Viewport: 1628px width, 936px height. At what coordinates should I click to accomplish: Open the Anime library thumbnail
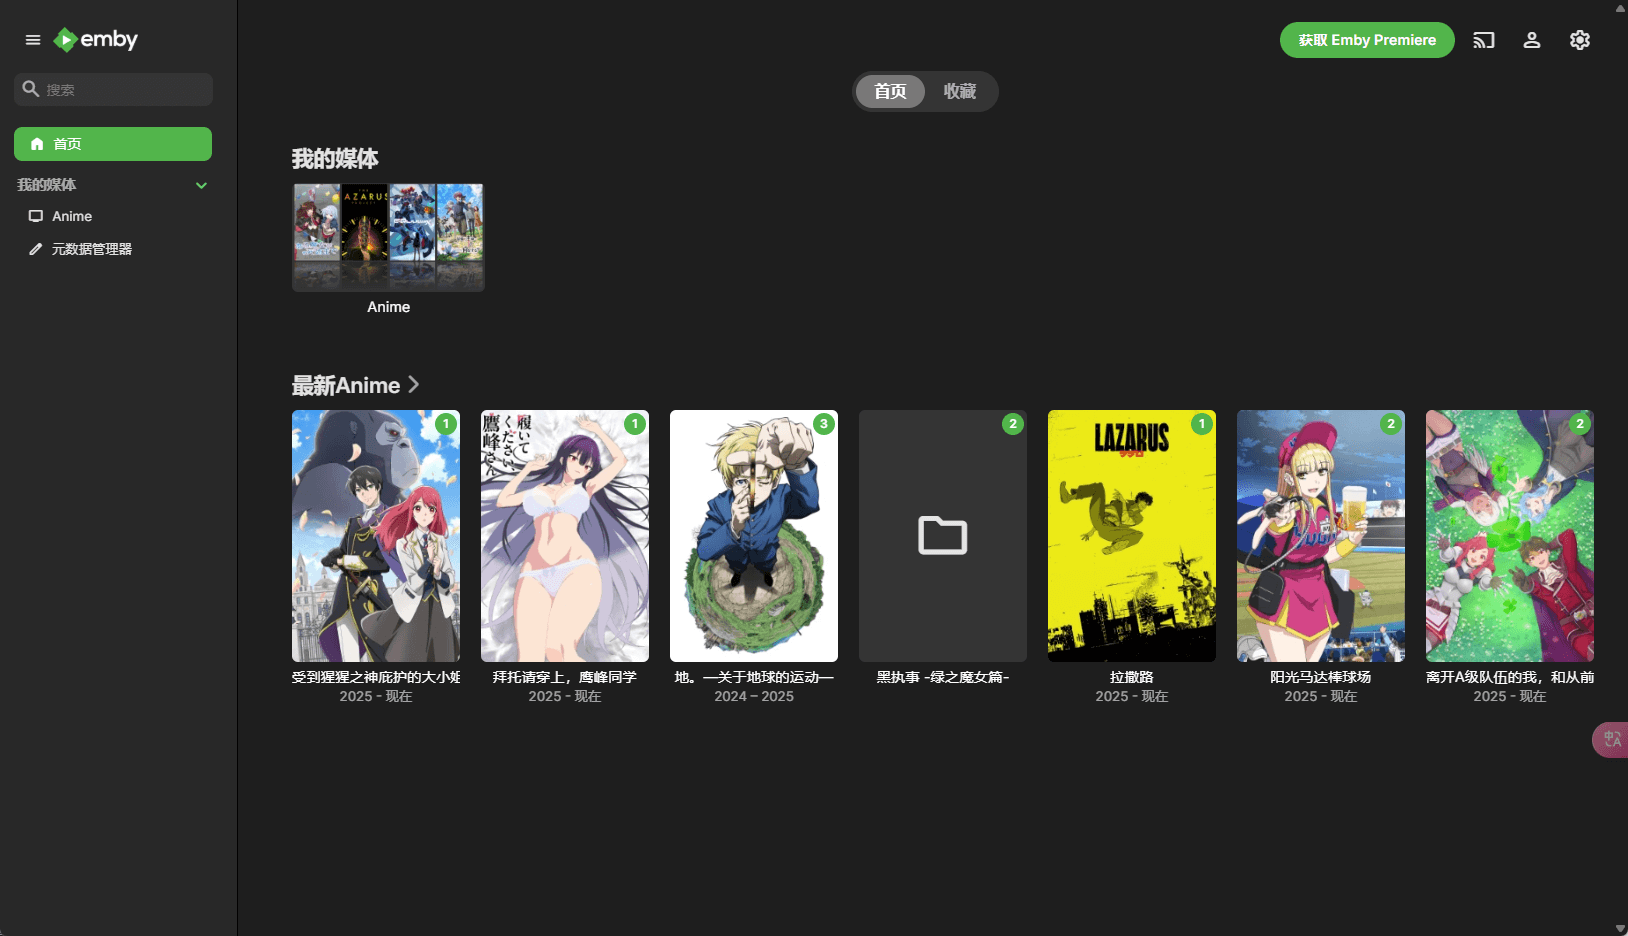click(388, 237)
